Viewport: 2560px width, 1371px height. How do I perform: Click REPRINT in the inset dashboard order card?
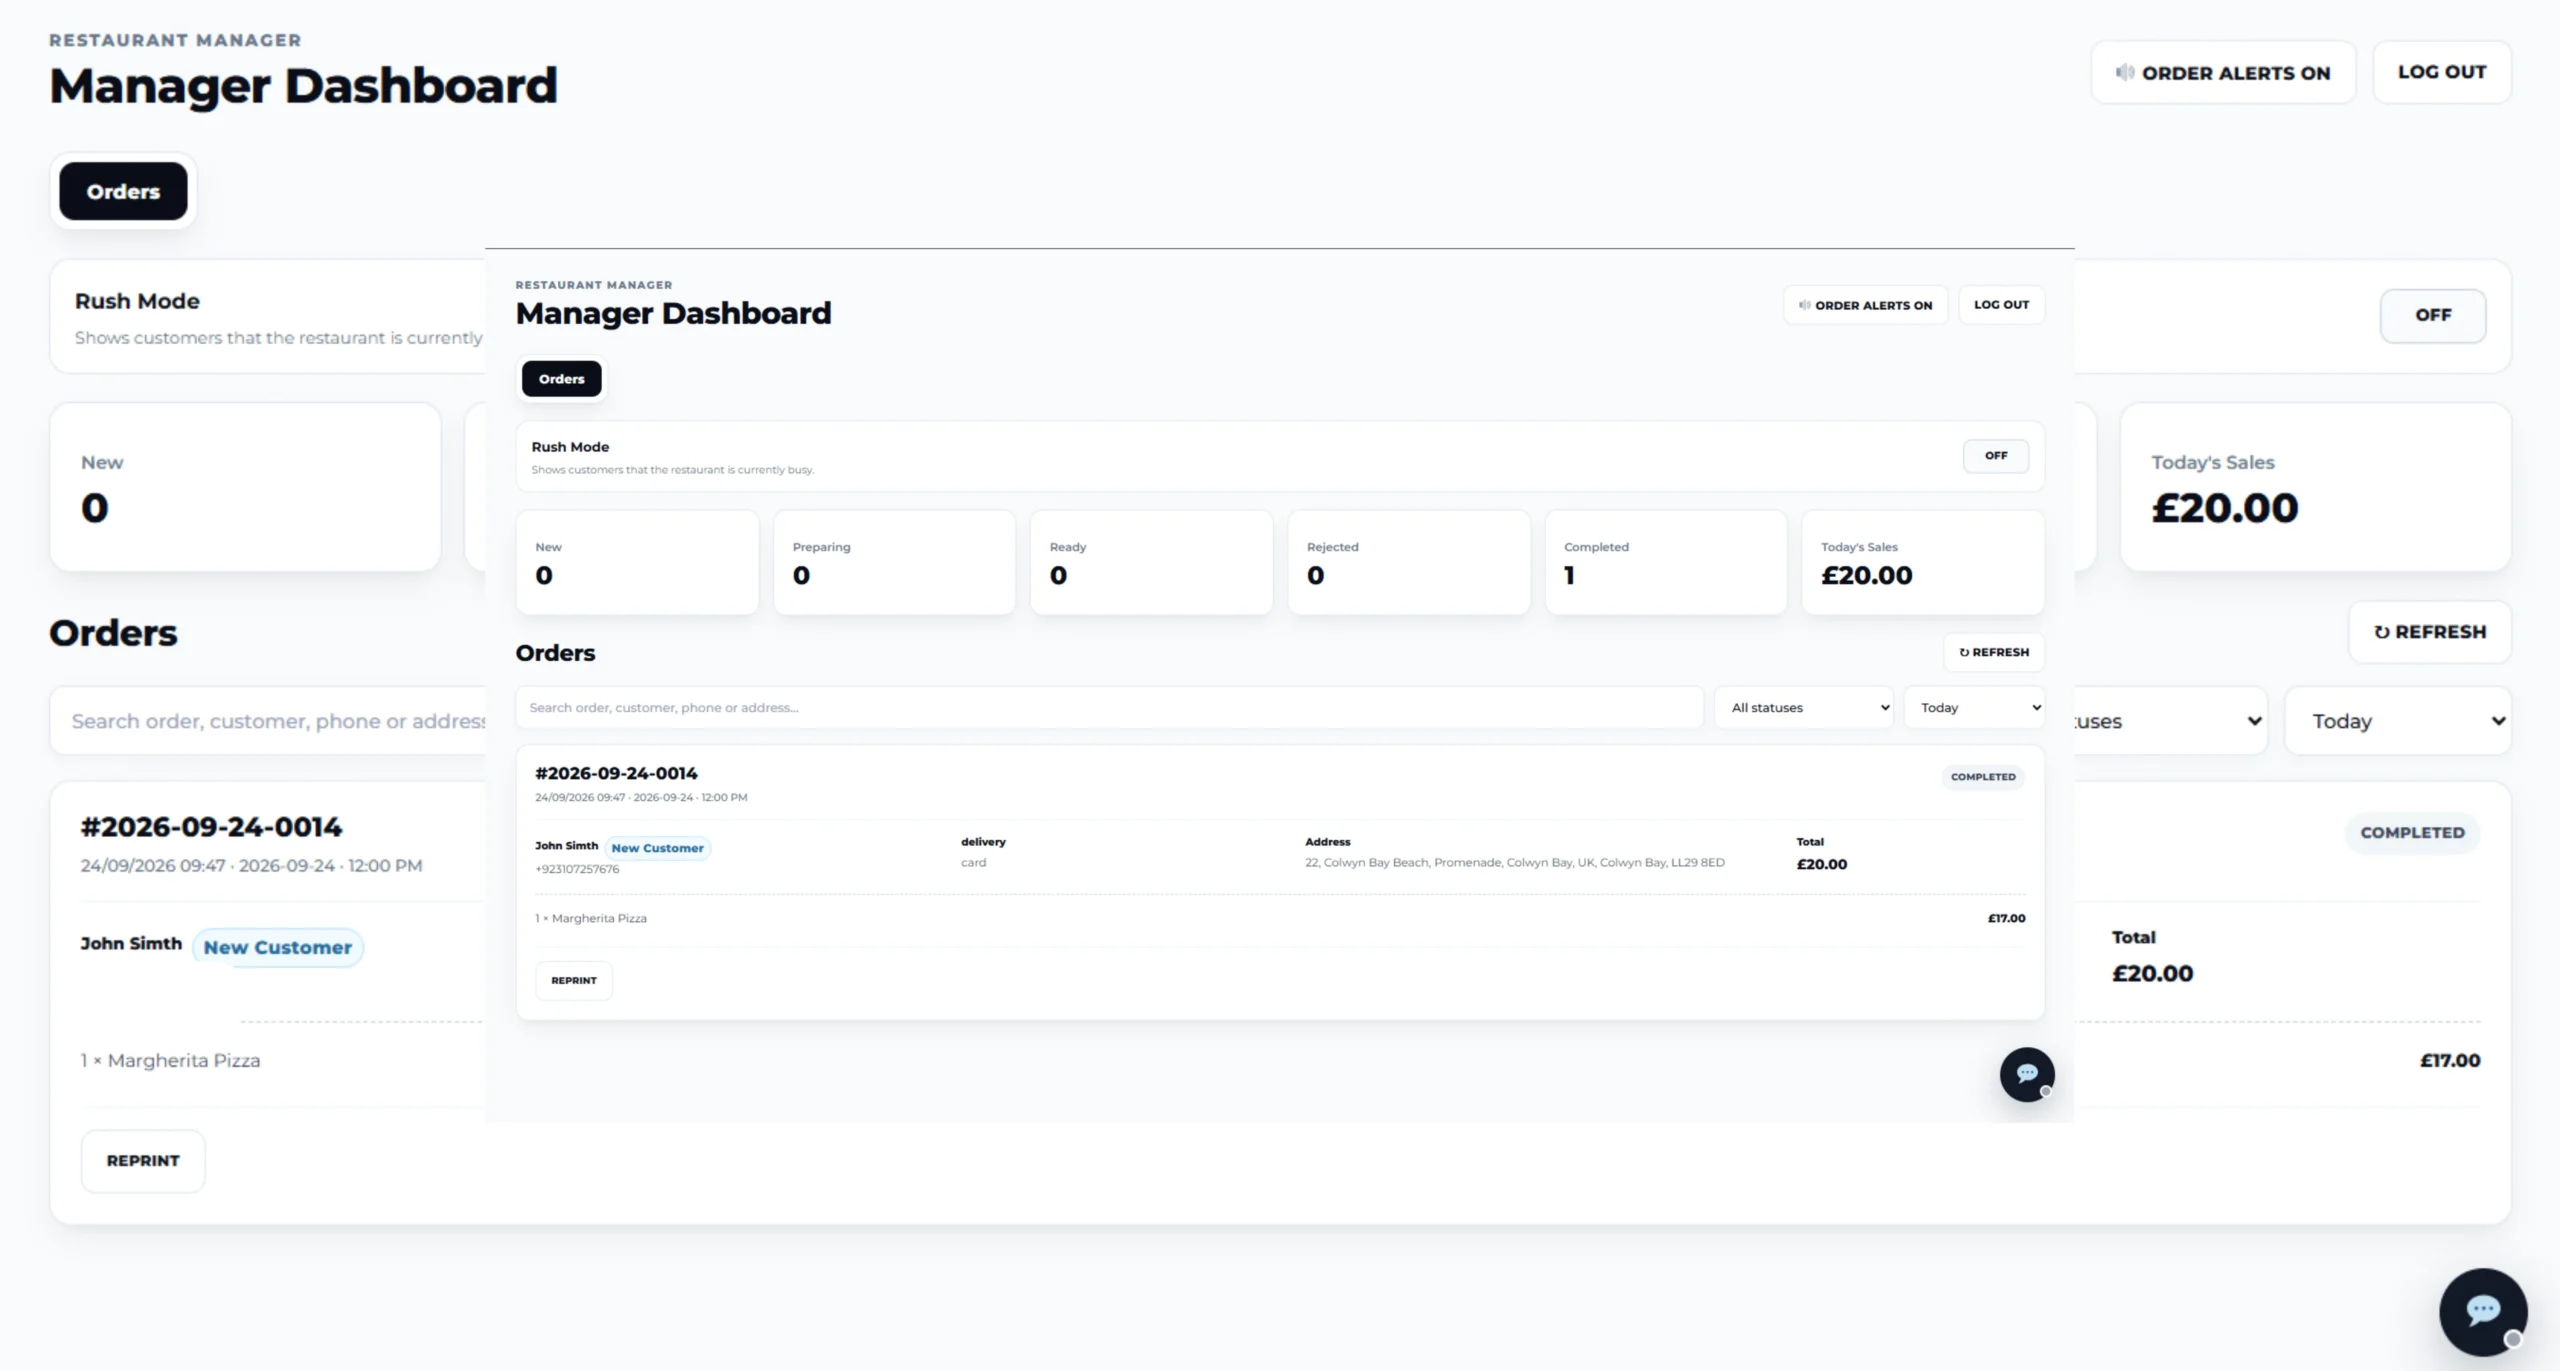pos(574,980)
